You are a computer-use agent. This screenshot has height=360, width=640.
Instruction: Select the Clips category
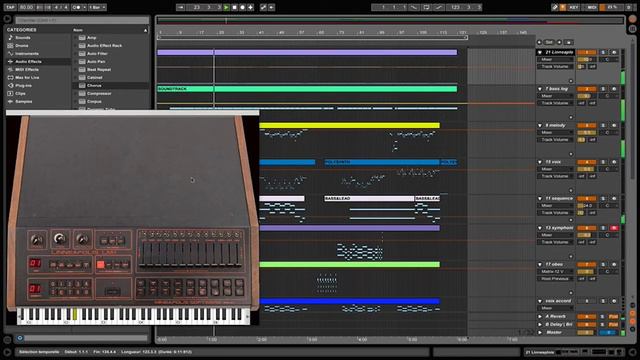20,93
